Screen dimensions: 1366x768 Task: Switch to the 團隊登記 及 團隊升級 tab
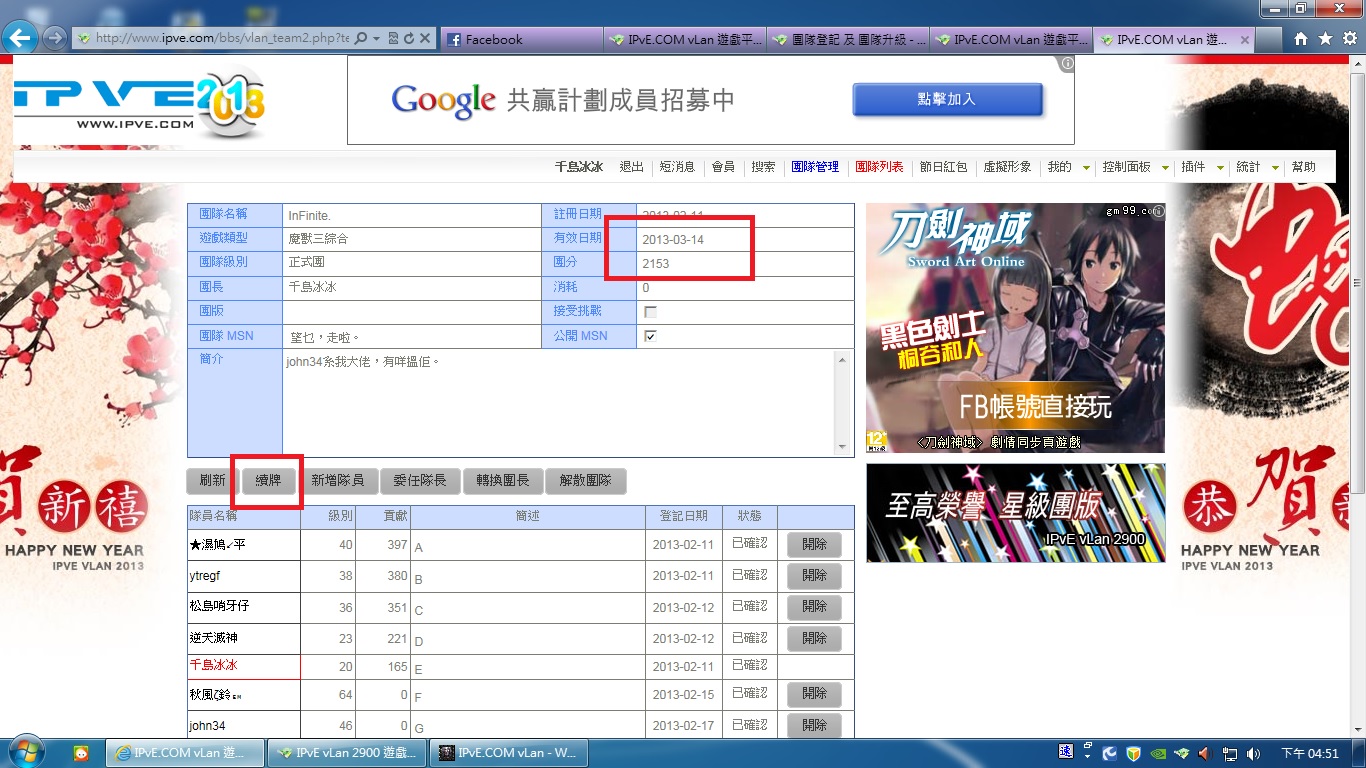click(x=848, y=40)
